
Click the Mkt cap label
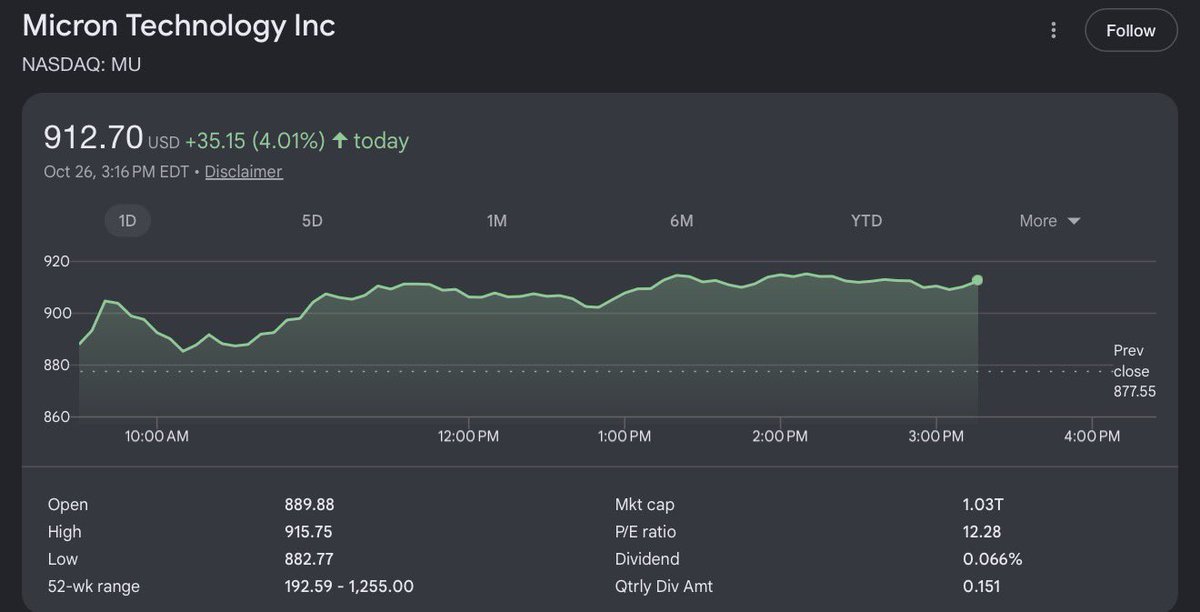tap(645, 505)
